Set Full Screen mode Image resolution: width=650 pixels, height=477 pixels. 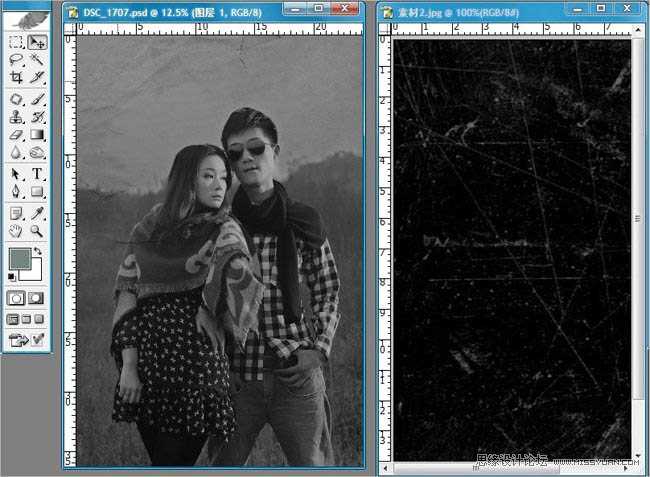(x=39, y=319)
